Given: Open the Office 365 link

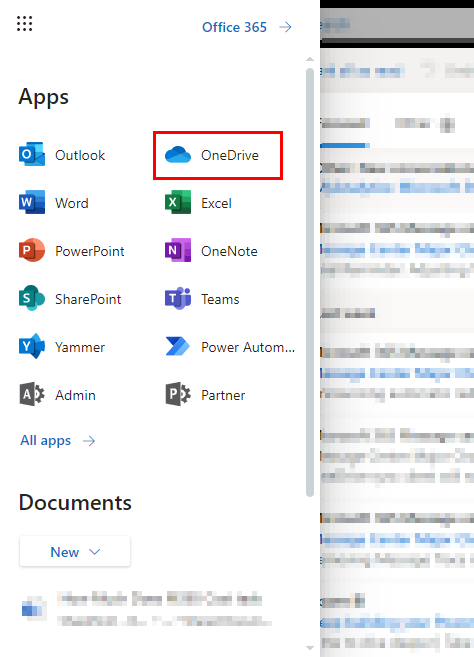Looking at the screenshot, I should pos(234,27).
